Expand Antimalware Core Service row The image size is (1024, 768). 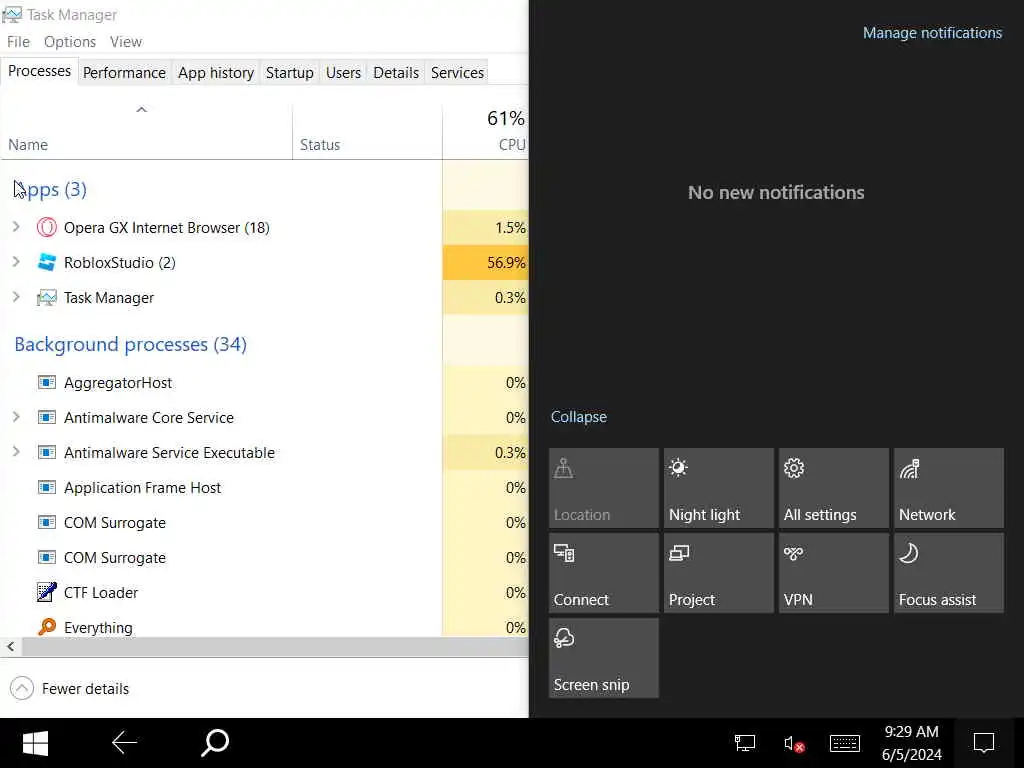[16, 417]
